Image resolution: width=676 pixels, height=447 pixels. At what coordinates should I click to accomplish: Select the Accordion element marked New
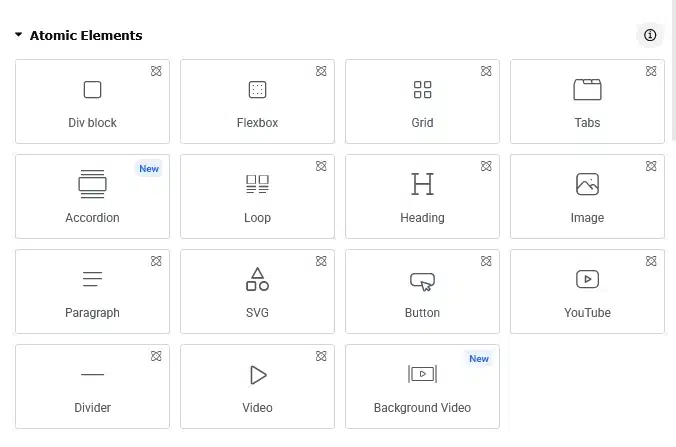pyautogui.click(x=92, y=197)
